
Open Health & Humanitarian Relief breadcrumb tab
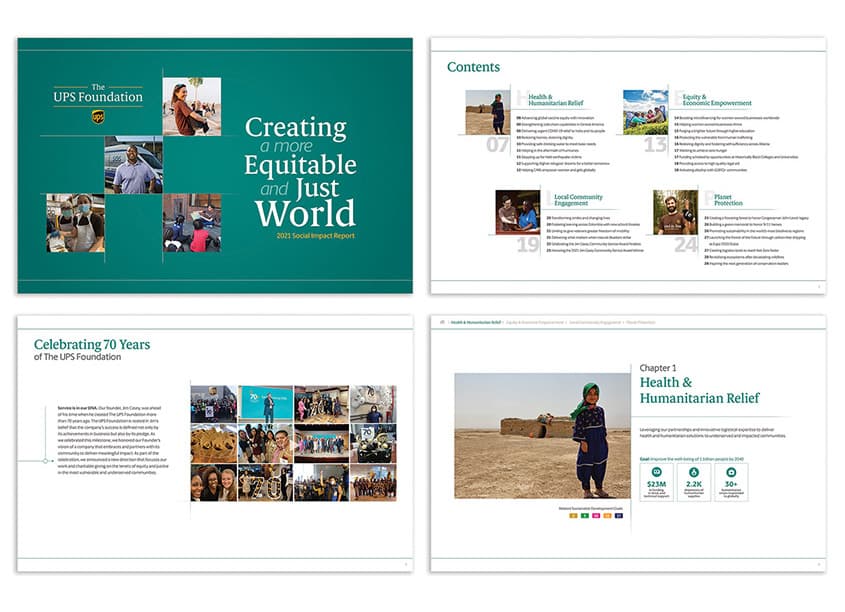tap(476, 322)
